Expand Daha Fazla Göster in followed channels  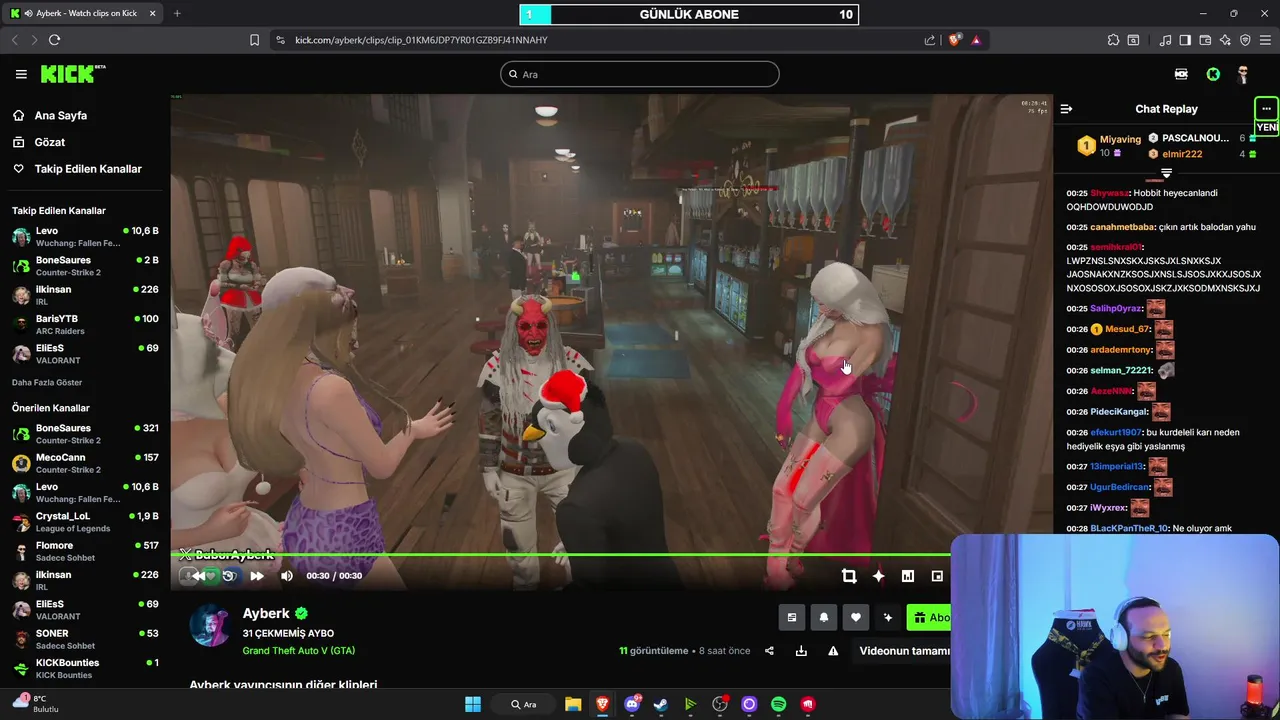[x=47, y=383]
